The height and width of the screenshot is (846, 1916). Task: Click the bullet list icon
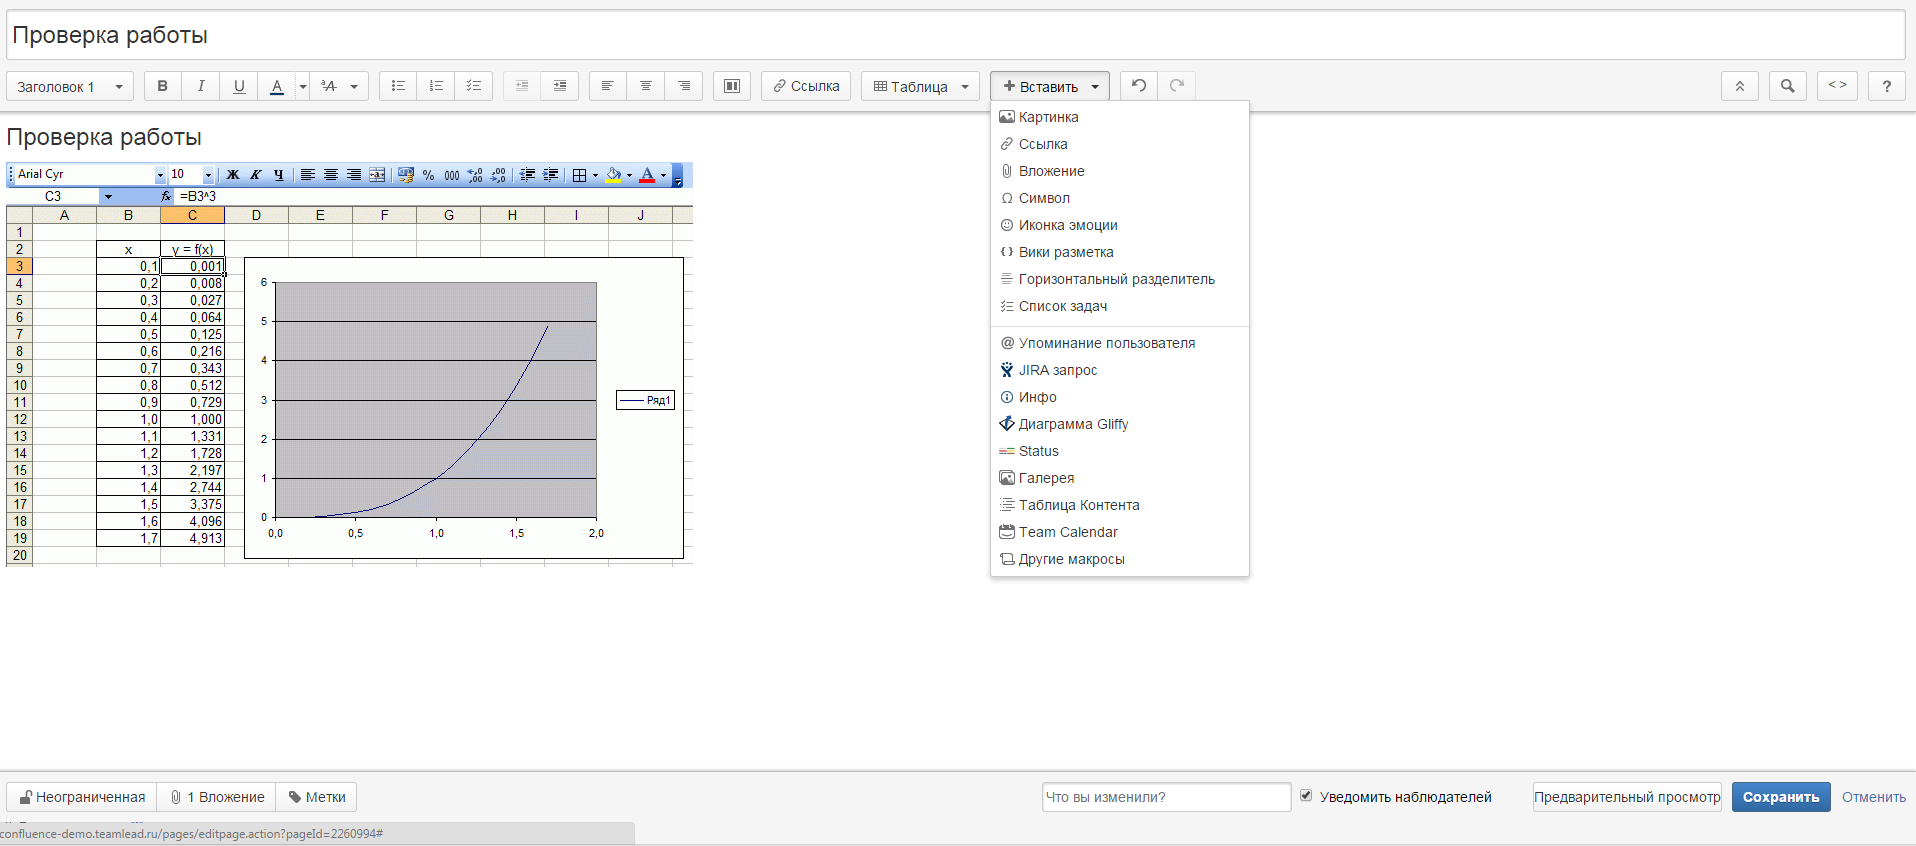(x=398, y=86)
